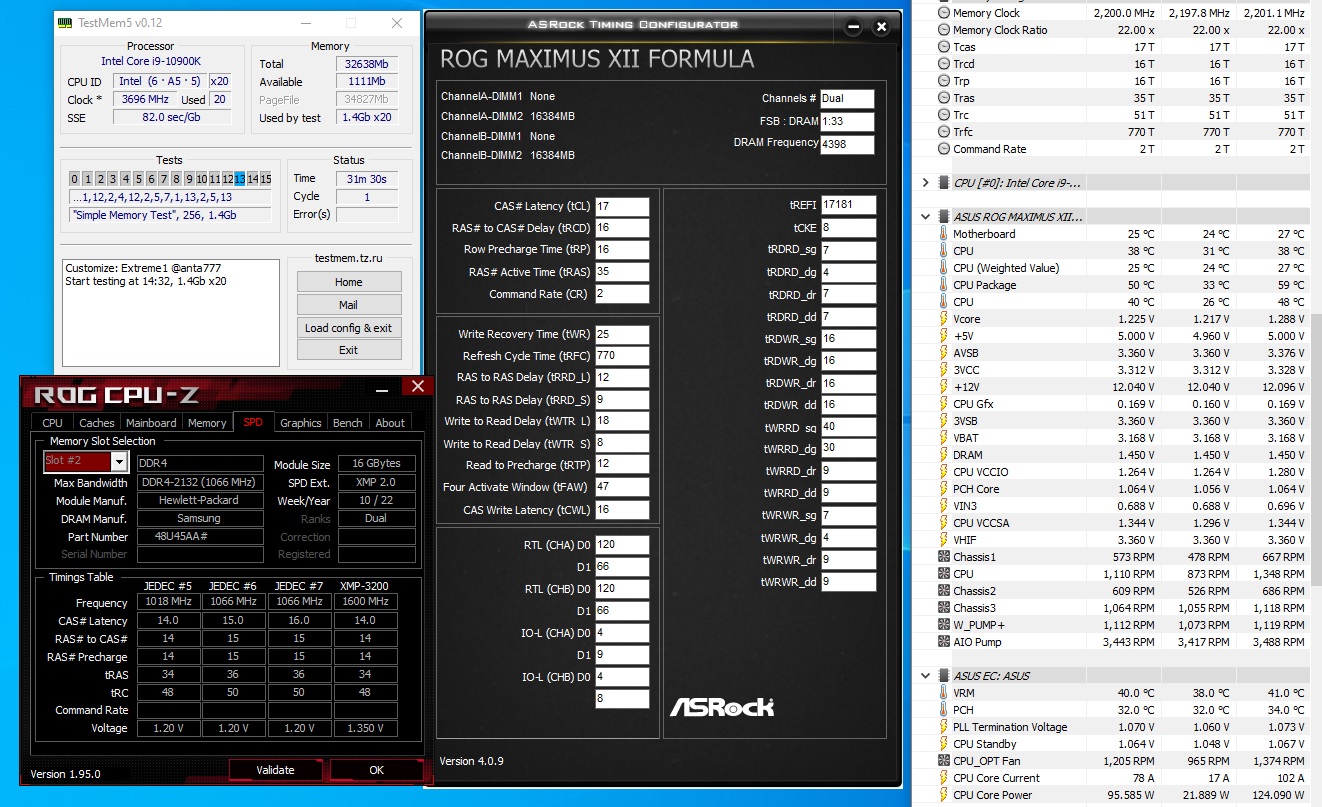
Task: Click the +12V voltage lightning icon
Action: point(944,387)
